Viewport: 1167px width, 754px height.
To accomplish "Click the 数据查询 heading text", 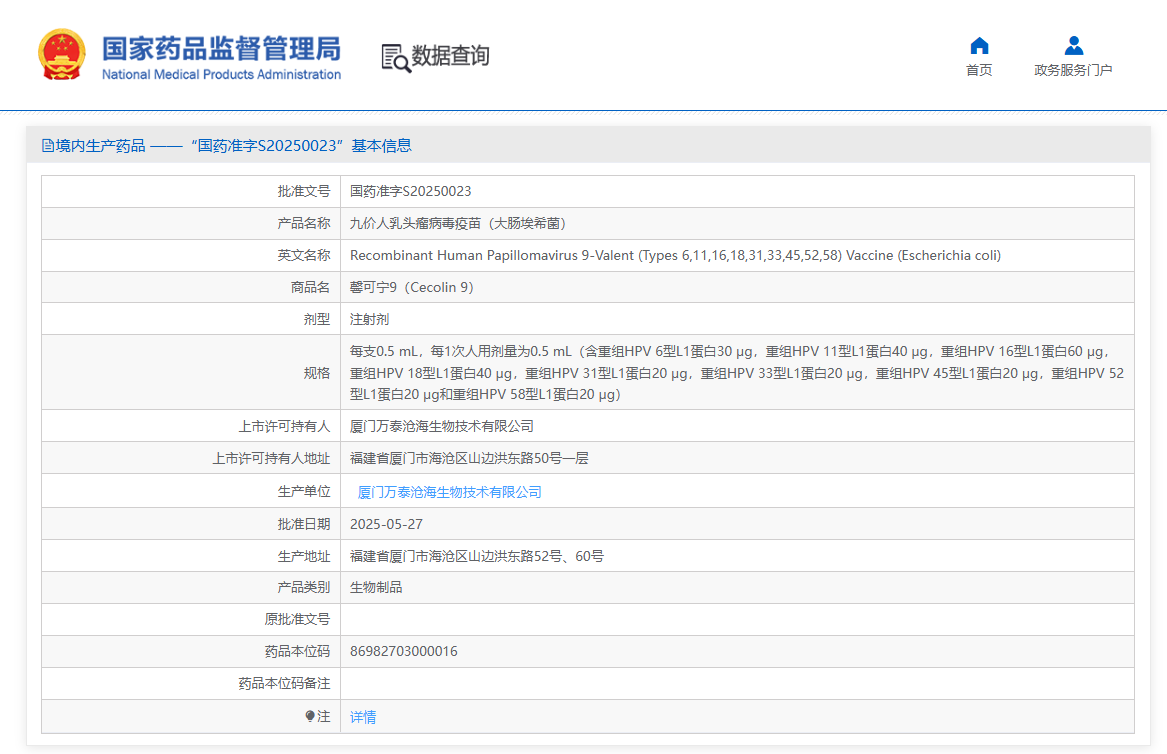I will [x=450, y=56].
